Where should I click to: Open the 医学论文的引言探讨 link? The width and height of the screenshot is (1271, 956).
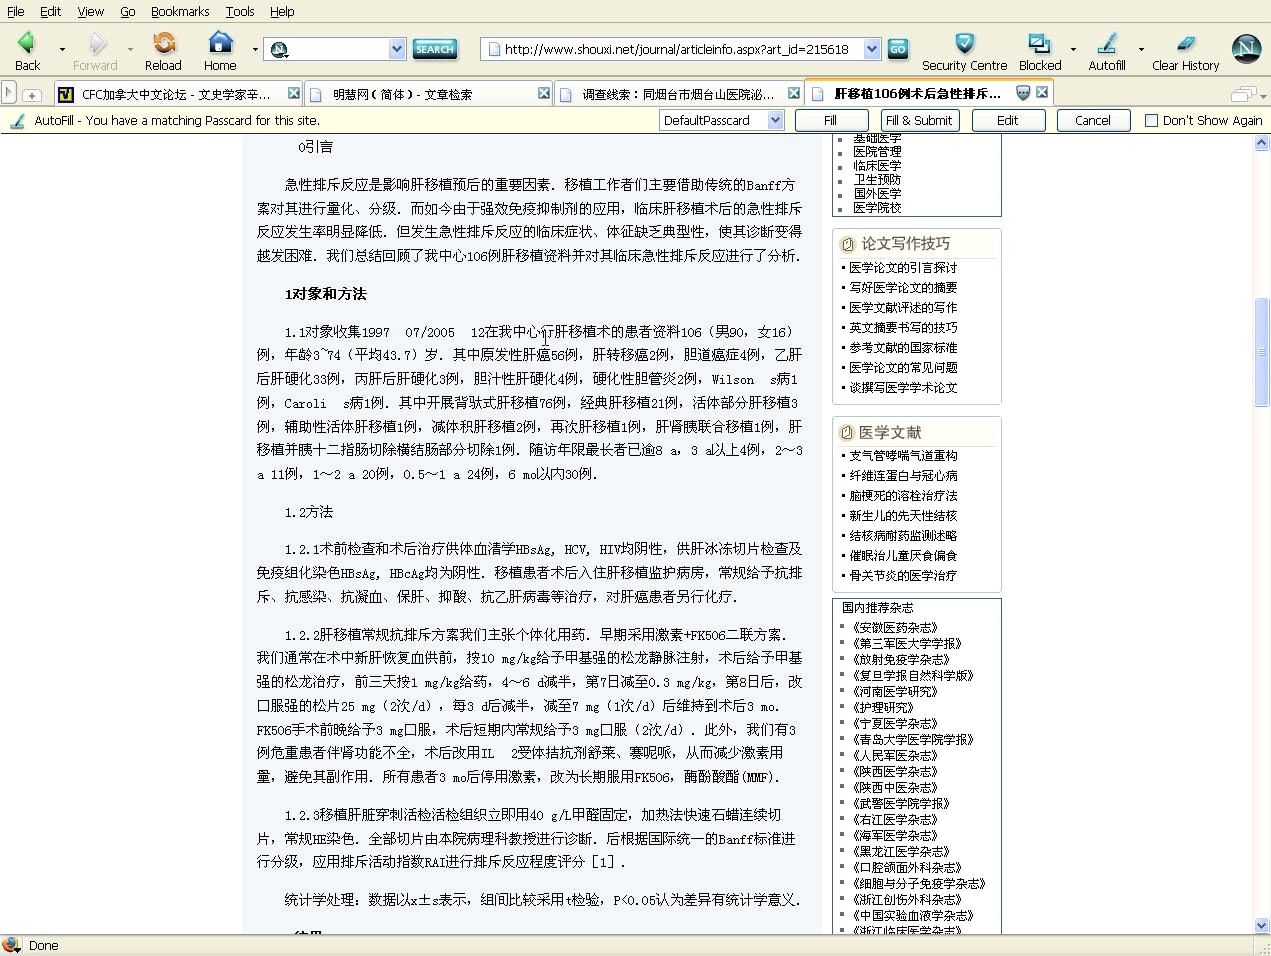pos(903,267)
